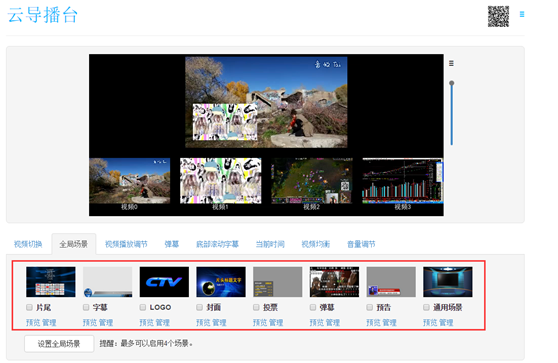Toggle the 通用场景 checkbox
This screenshot has width=558, height=363.
(x=426, y=307)
